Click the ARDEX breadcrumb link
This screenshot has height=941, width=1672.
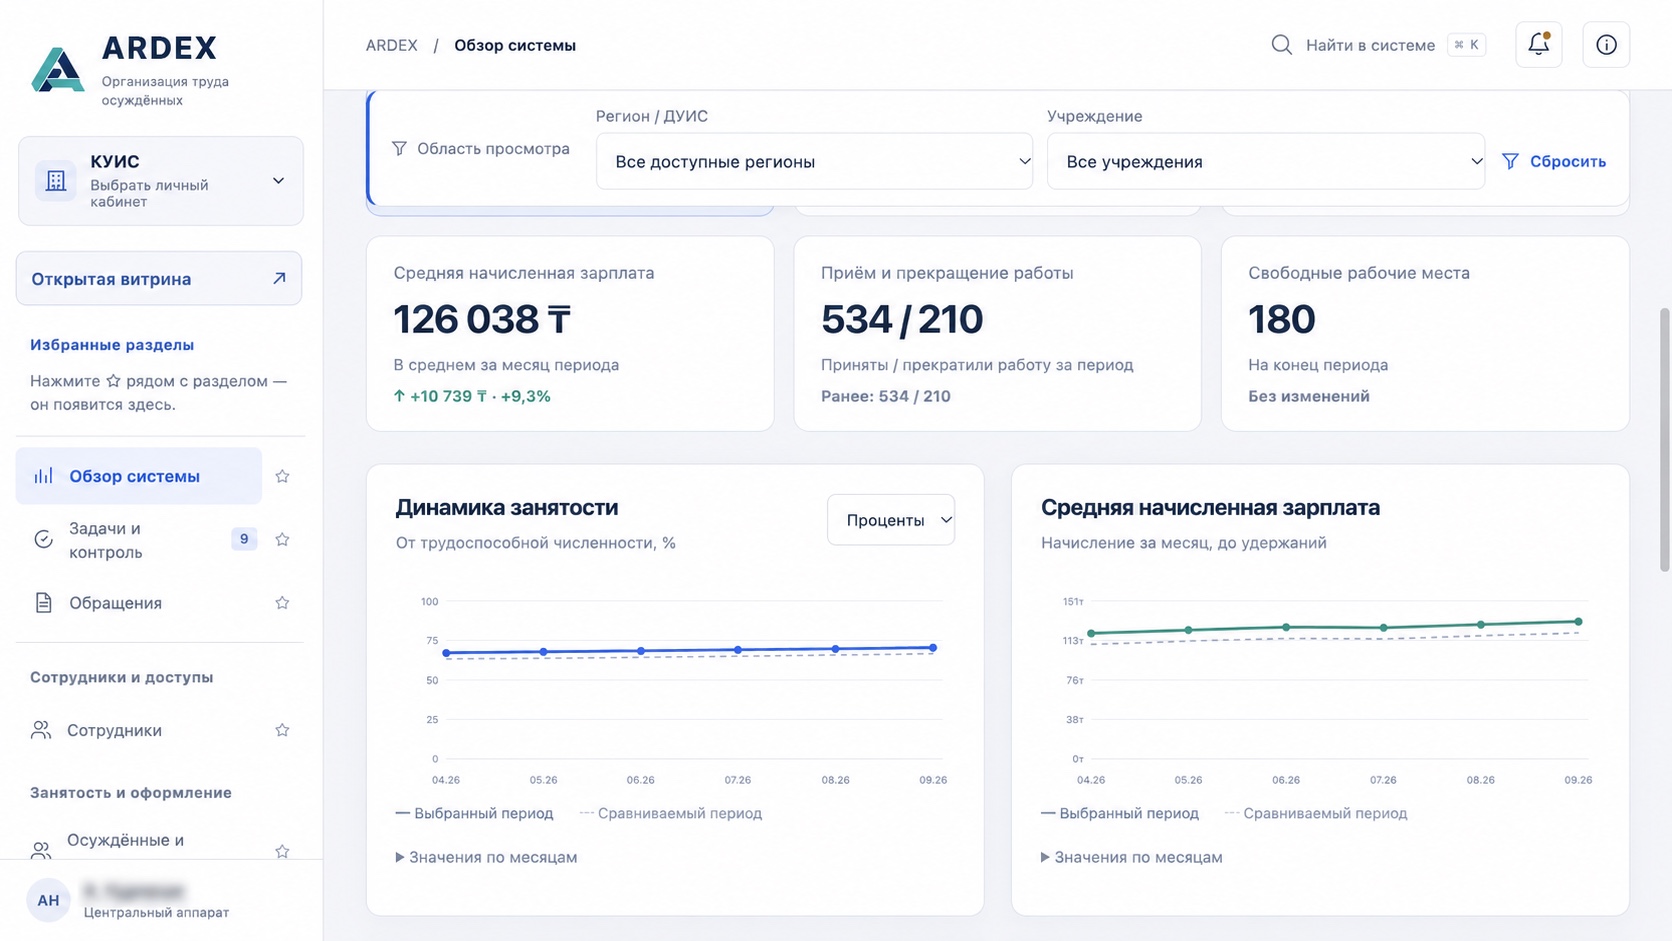click(391, 45)
